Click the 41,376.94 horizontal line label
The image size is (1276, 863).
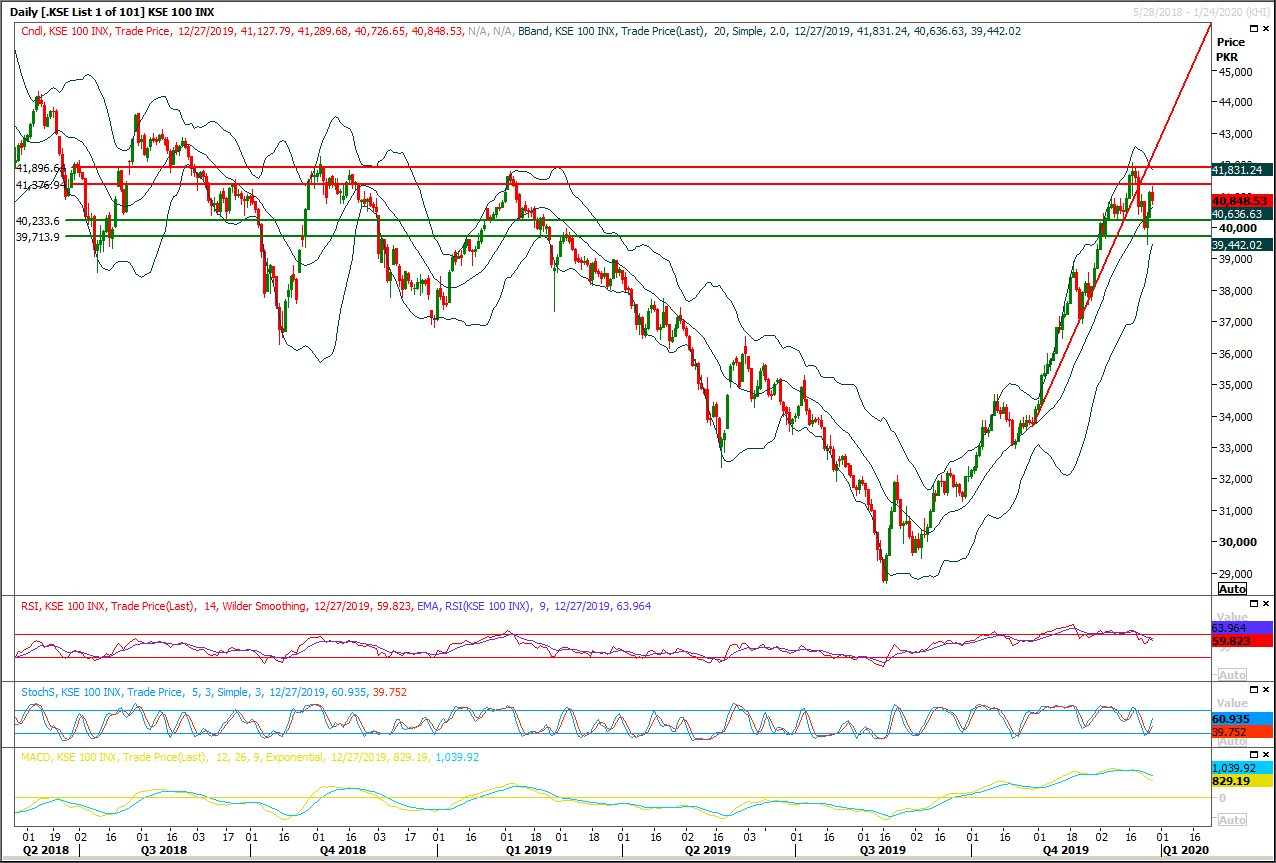coord(40,185)
